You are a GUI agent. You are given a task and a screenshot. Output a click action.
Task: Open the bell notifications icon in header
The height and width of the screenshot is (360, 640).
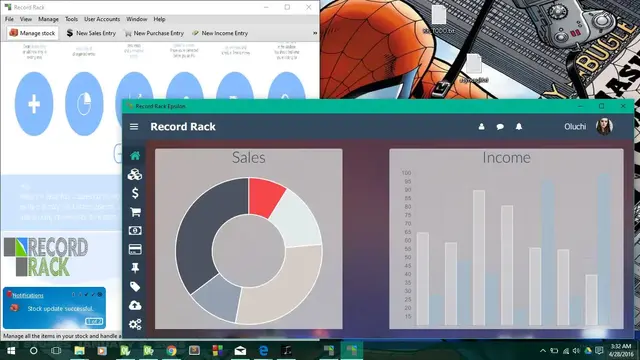(x=519, y=127)
